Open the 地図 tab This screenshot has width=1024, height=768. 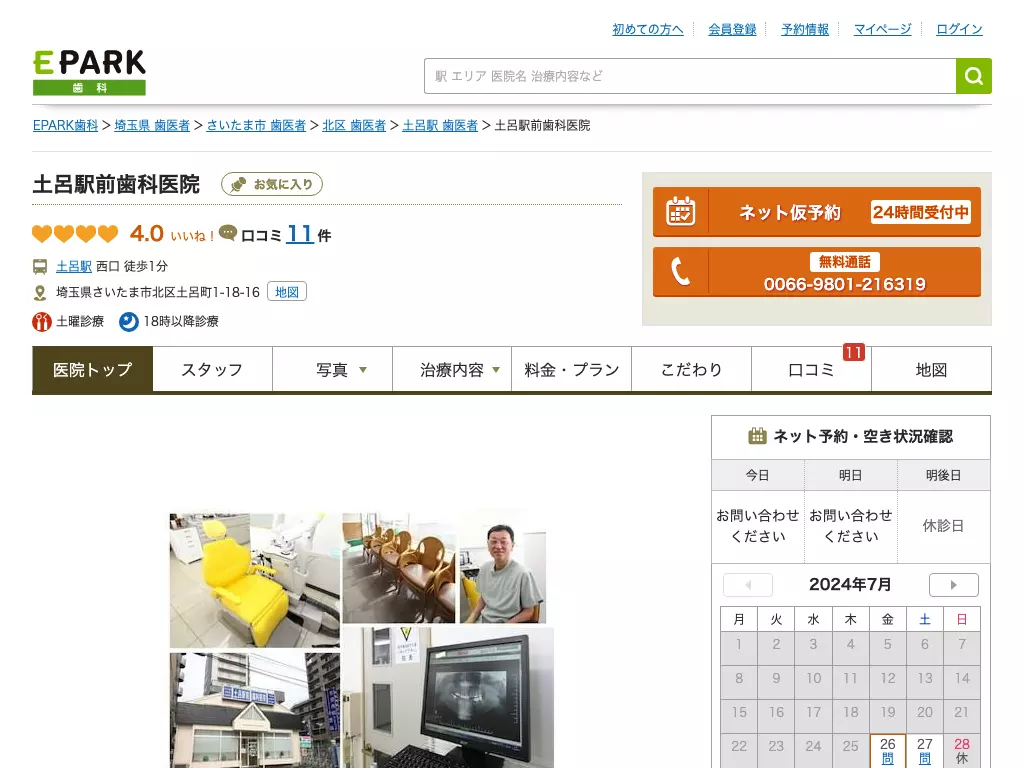(x=931, y=370)
